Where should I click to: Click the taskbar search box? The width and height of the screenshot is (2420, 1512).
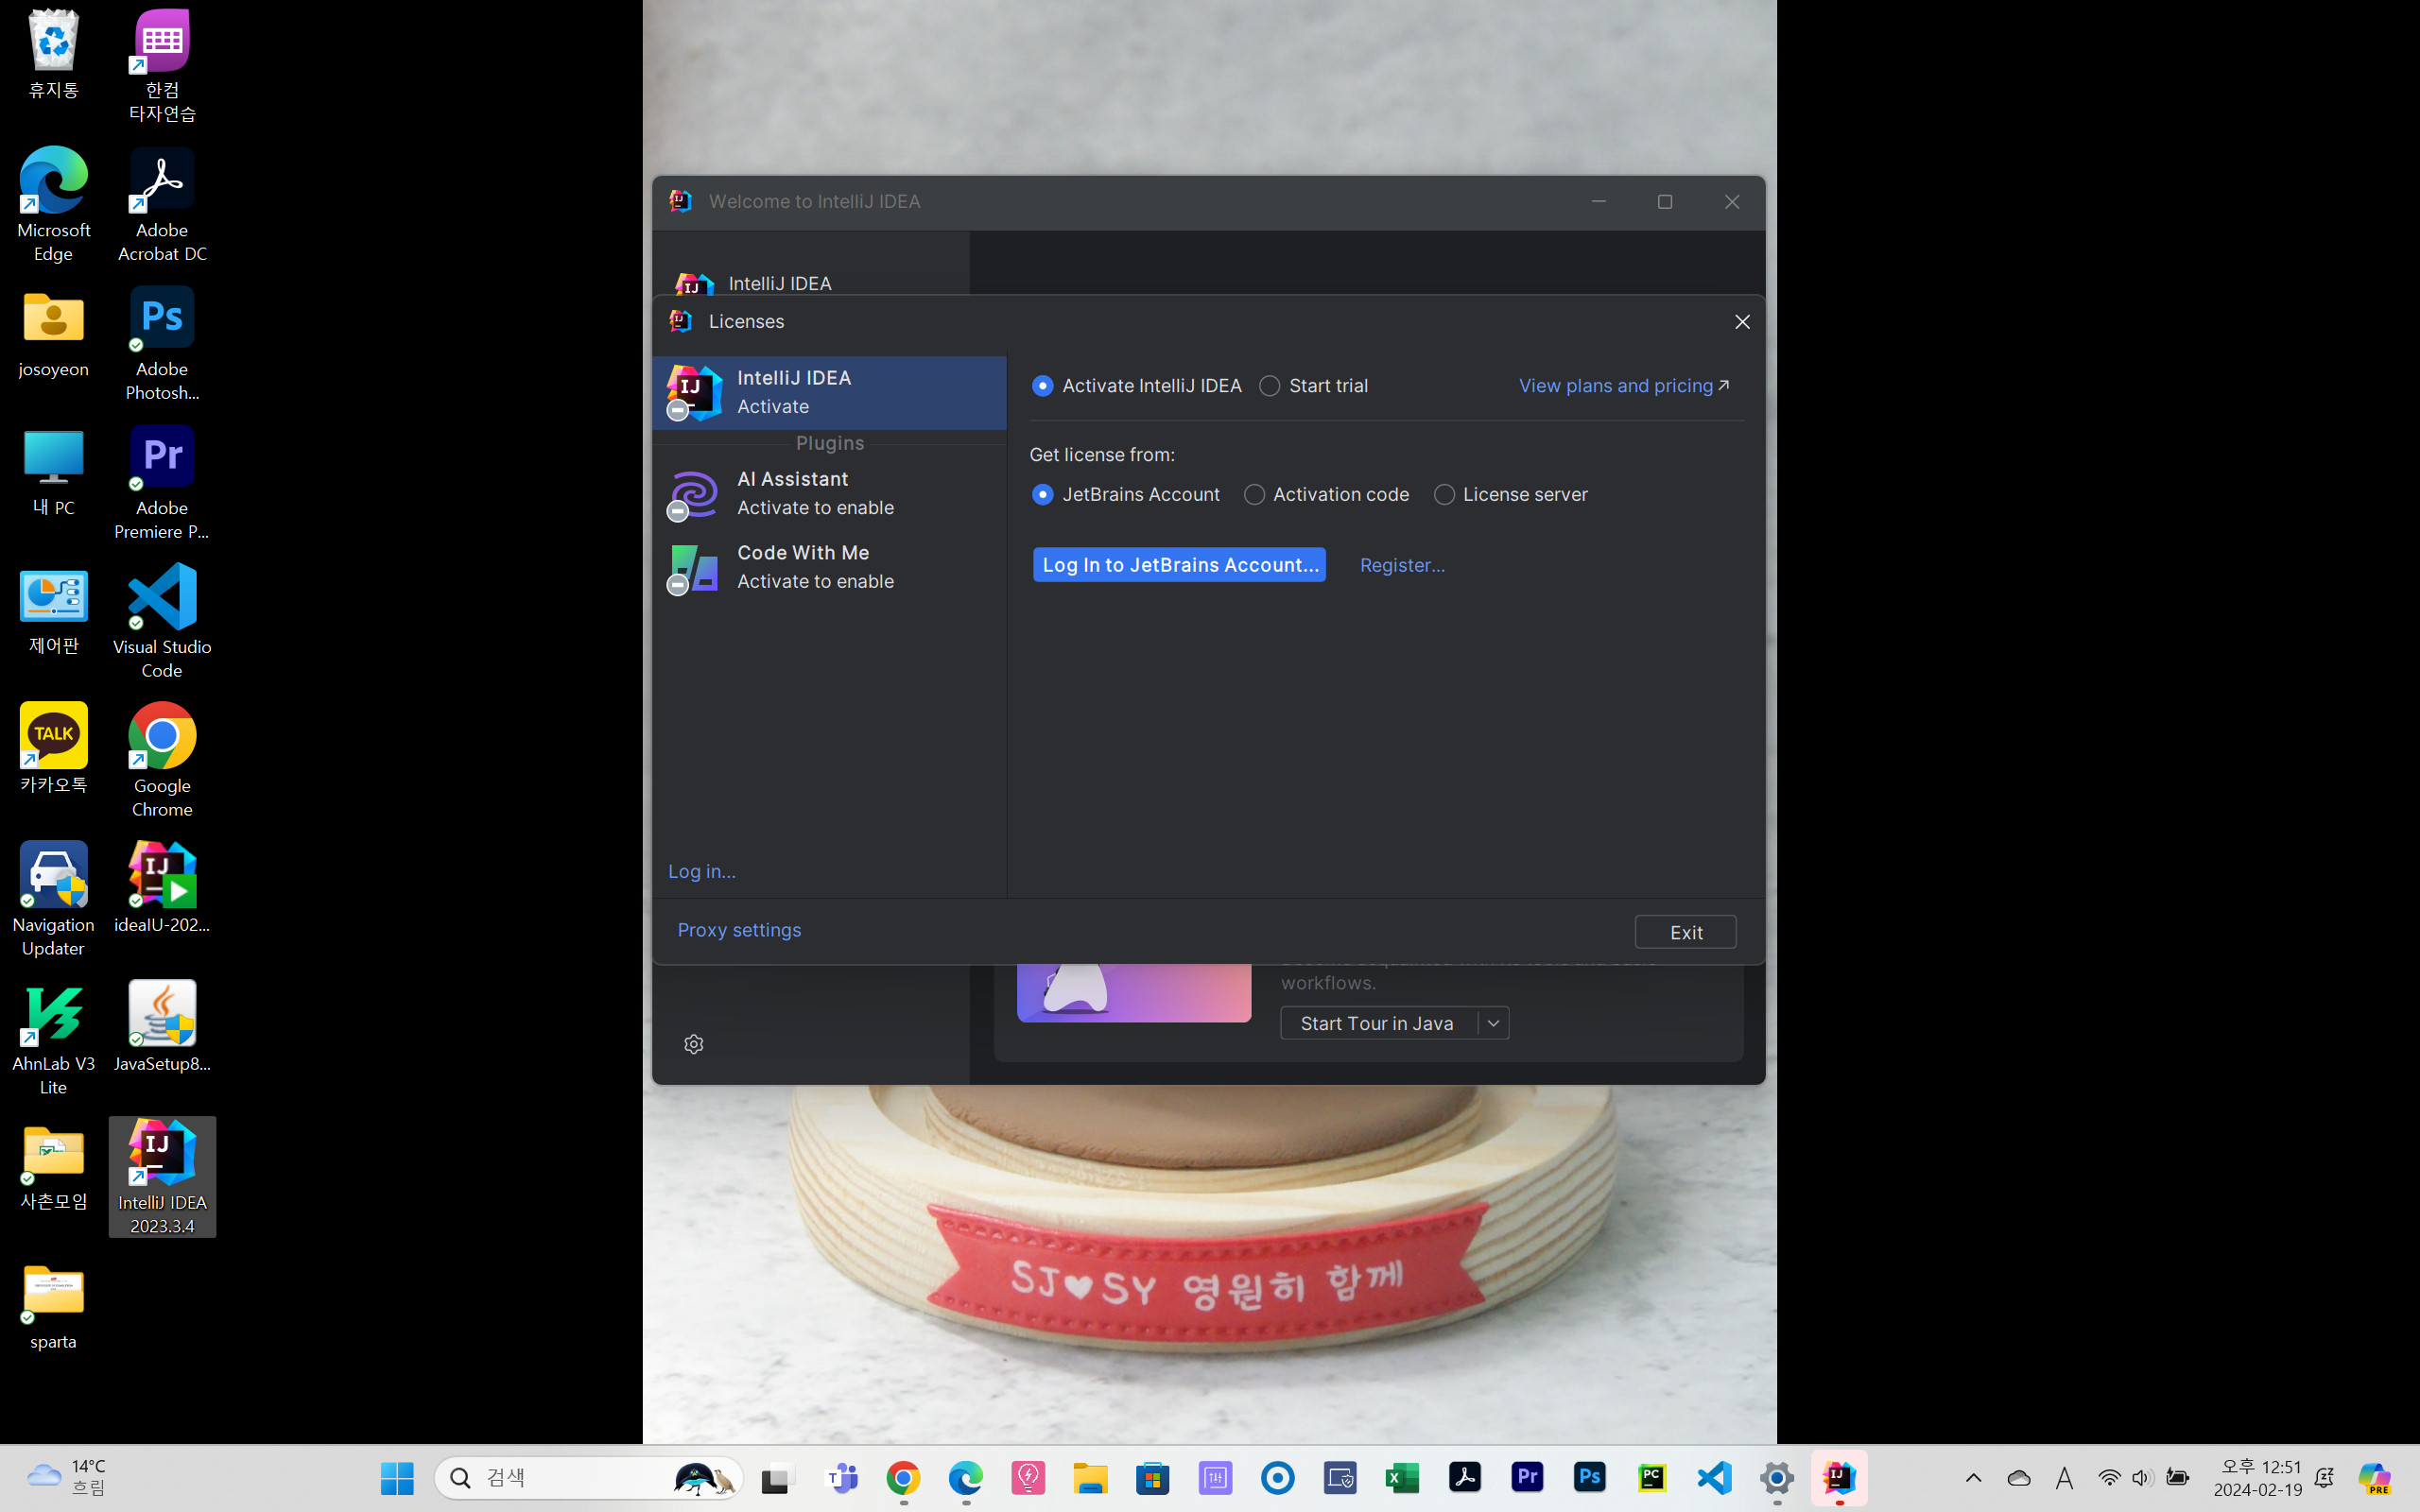[x=590, y=1478]
